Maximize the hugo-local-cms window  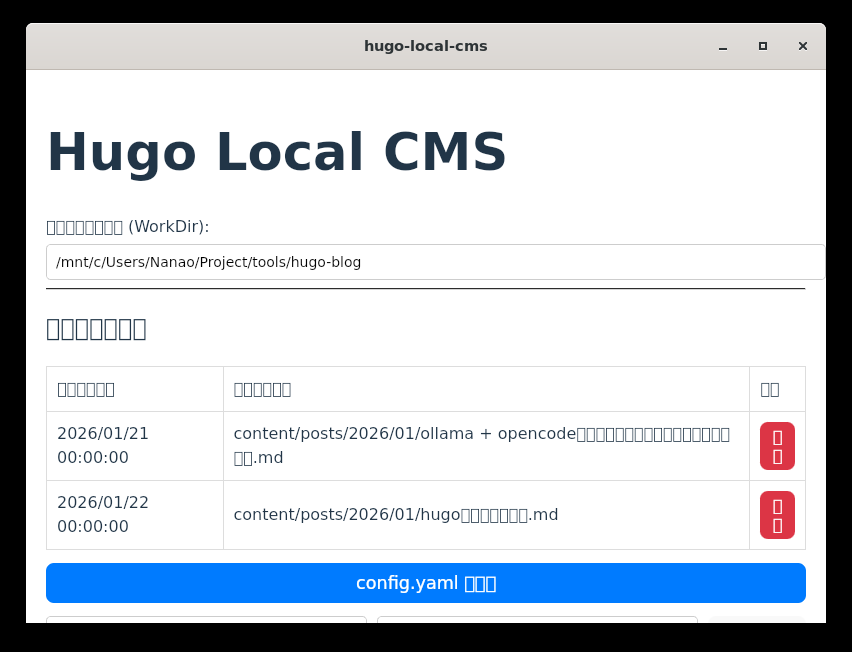click(763, 46)
